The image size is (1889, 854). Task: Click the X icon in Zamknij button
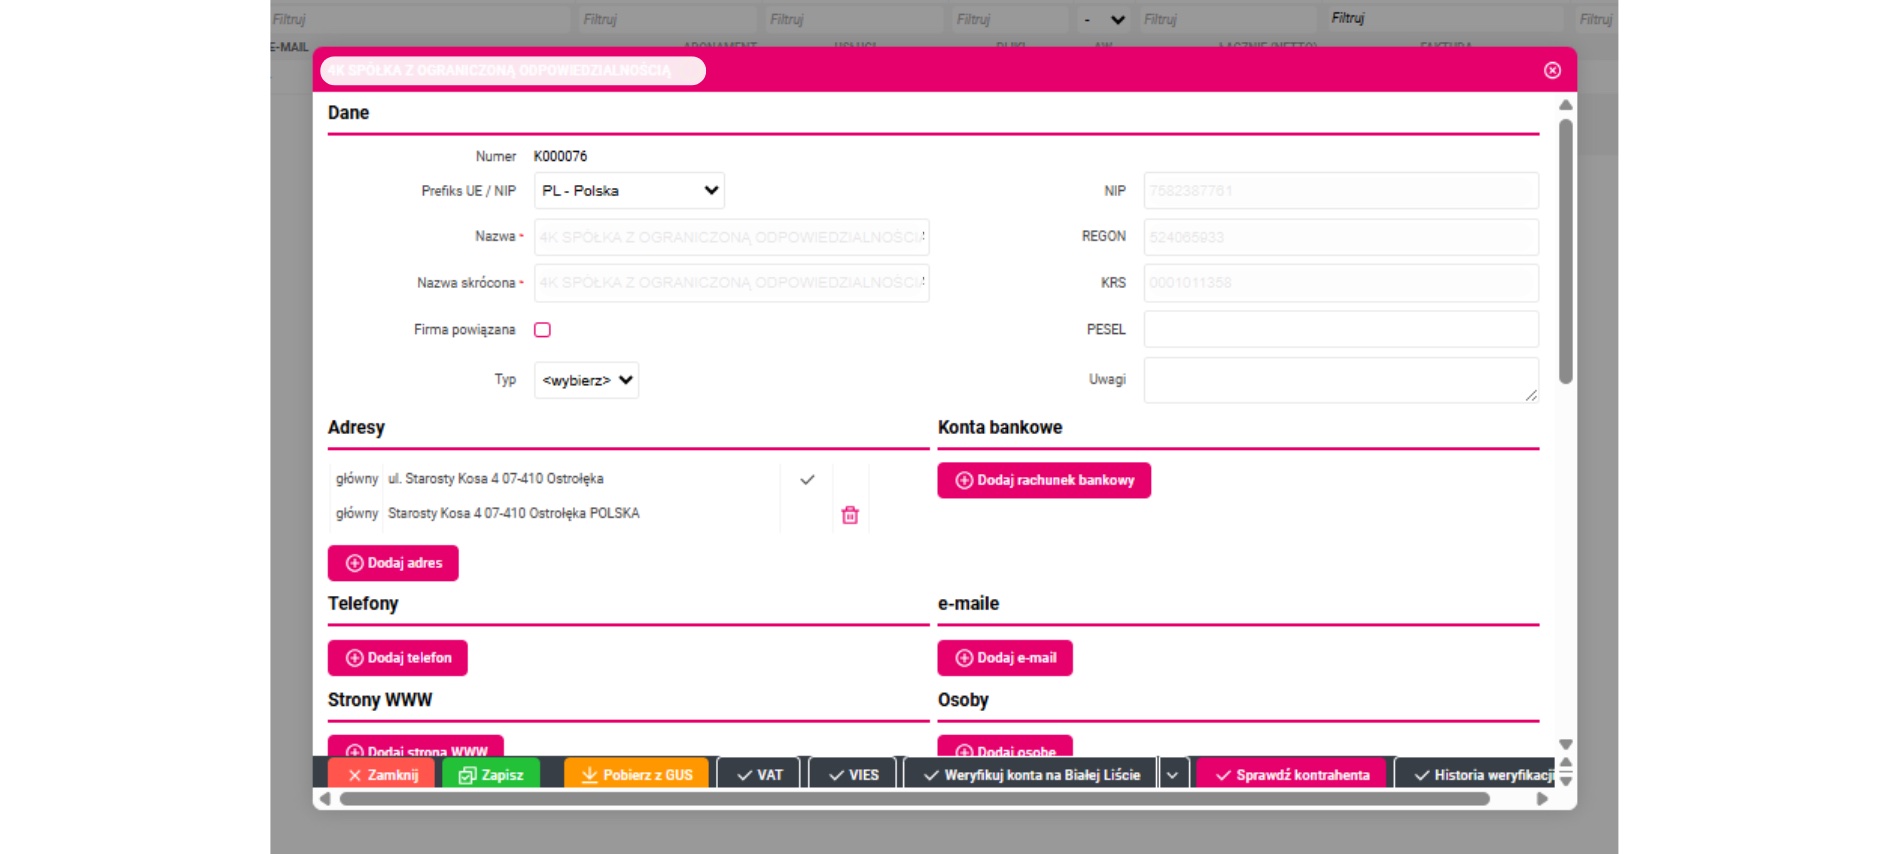tap(354, 776)
